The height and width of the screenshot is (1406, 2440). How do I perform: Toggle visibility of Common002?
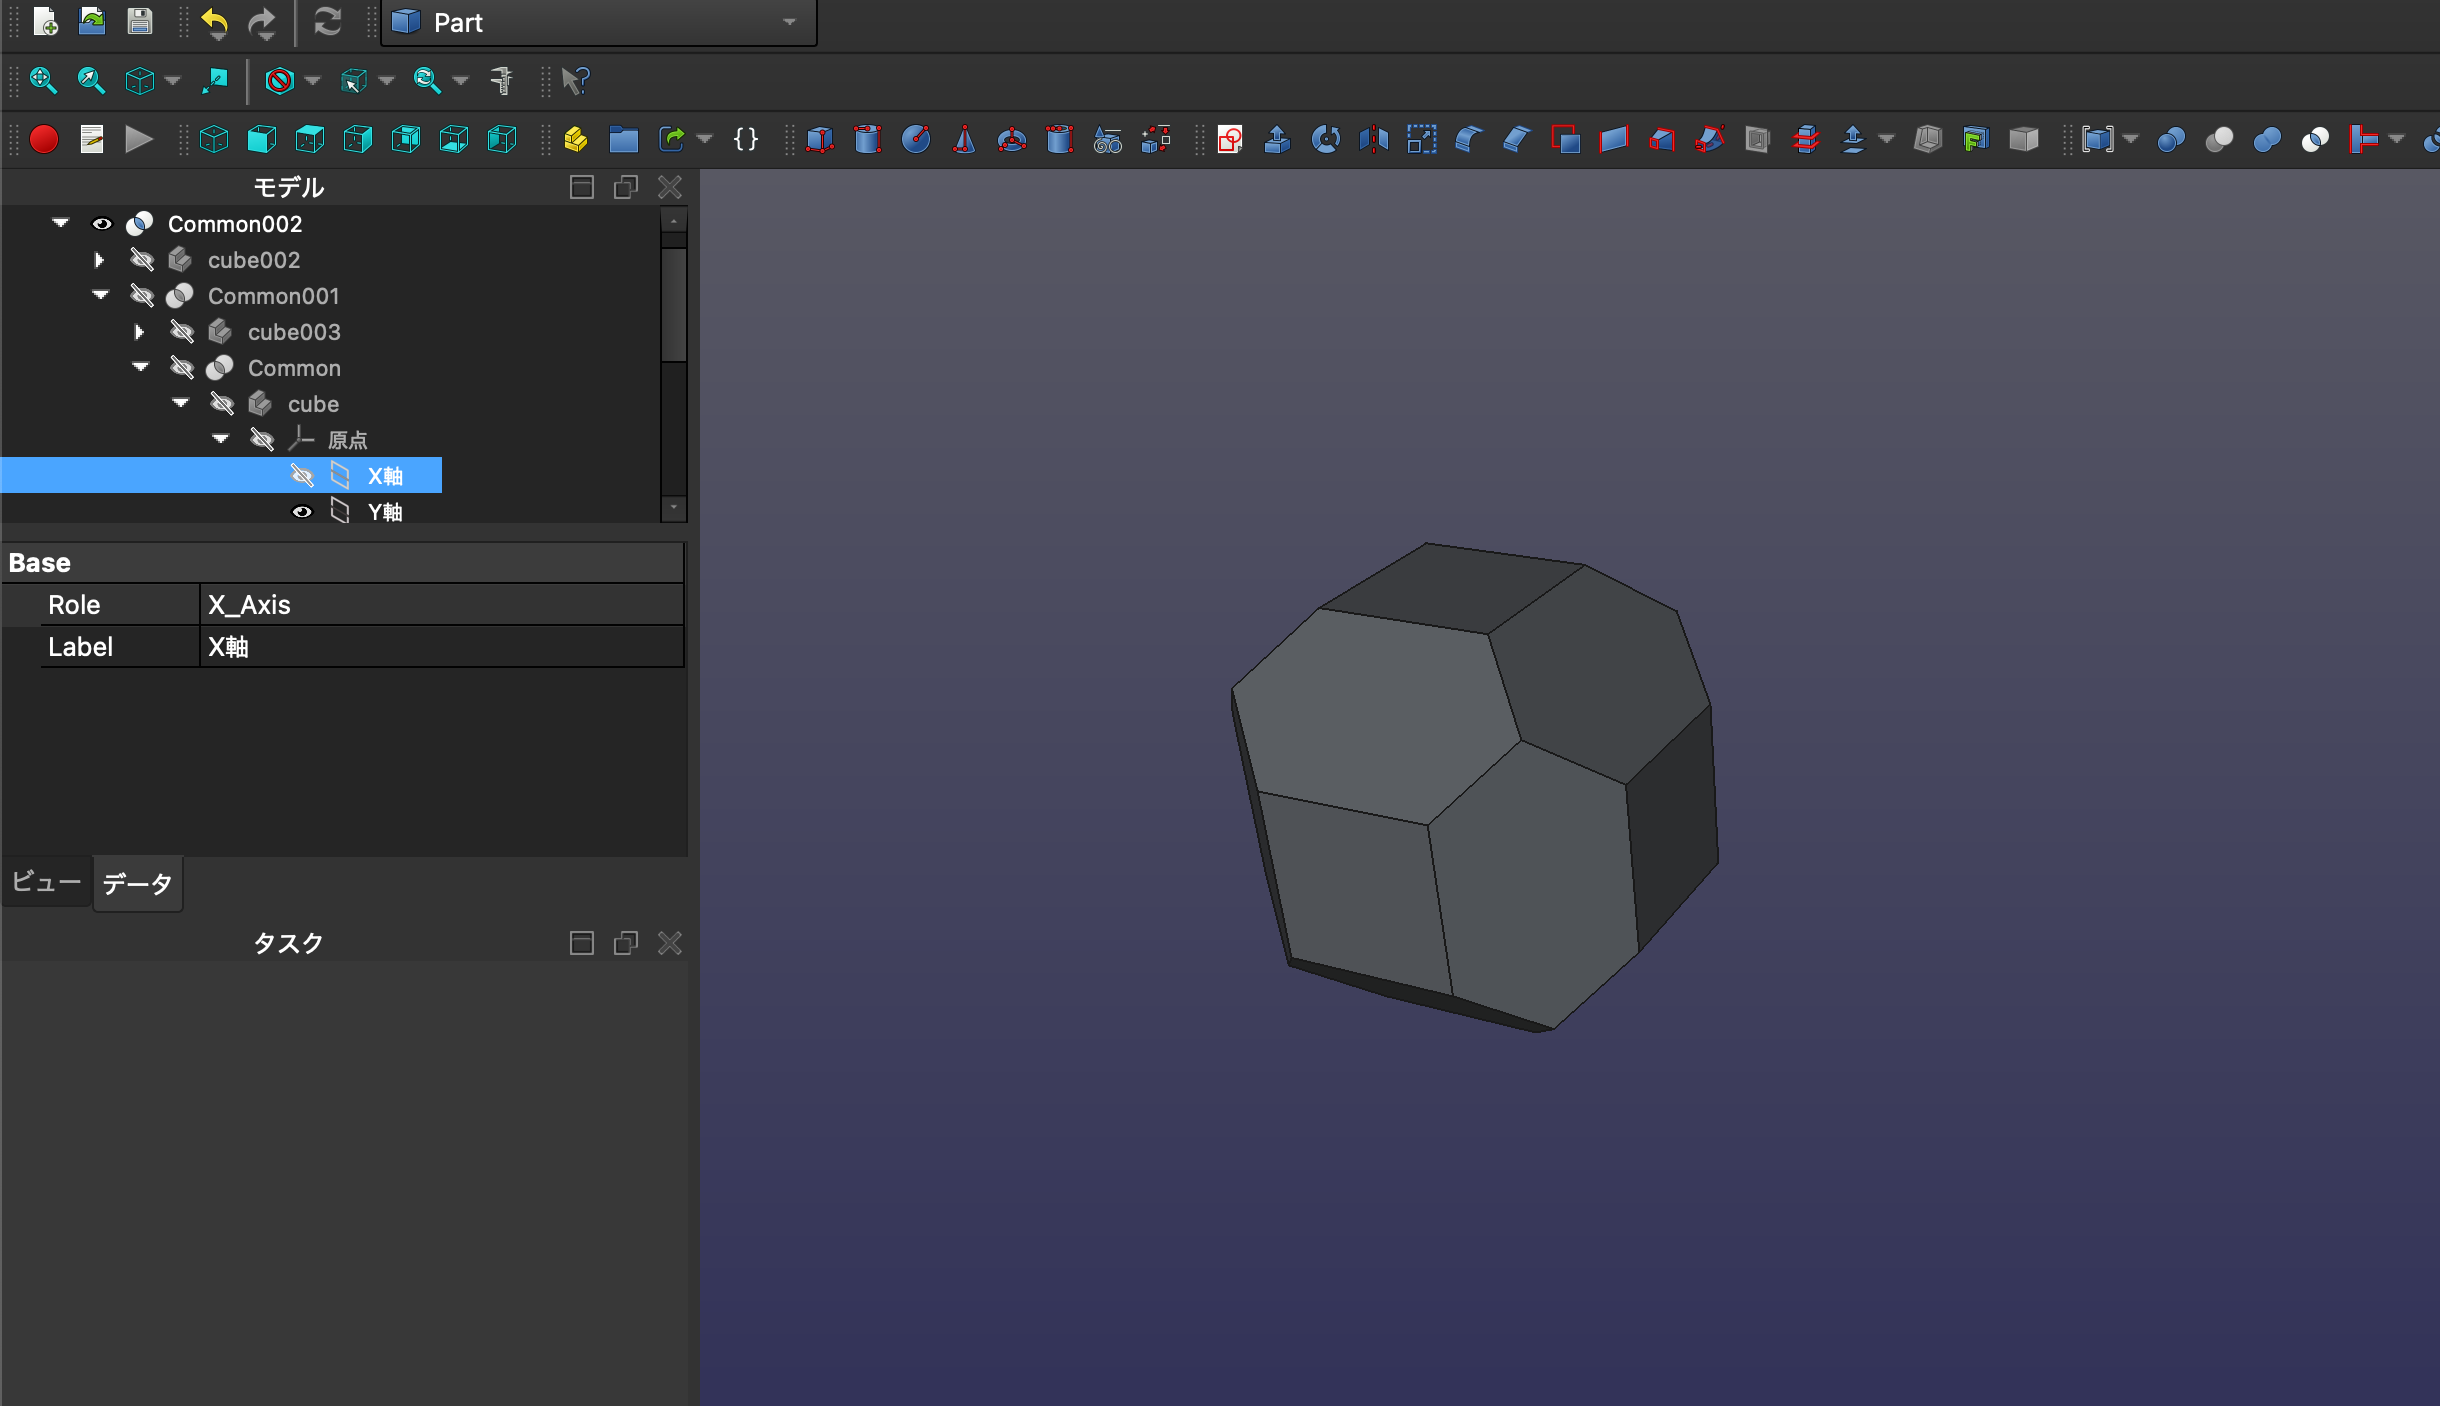(102, 224)
